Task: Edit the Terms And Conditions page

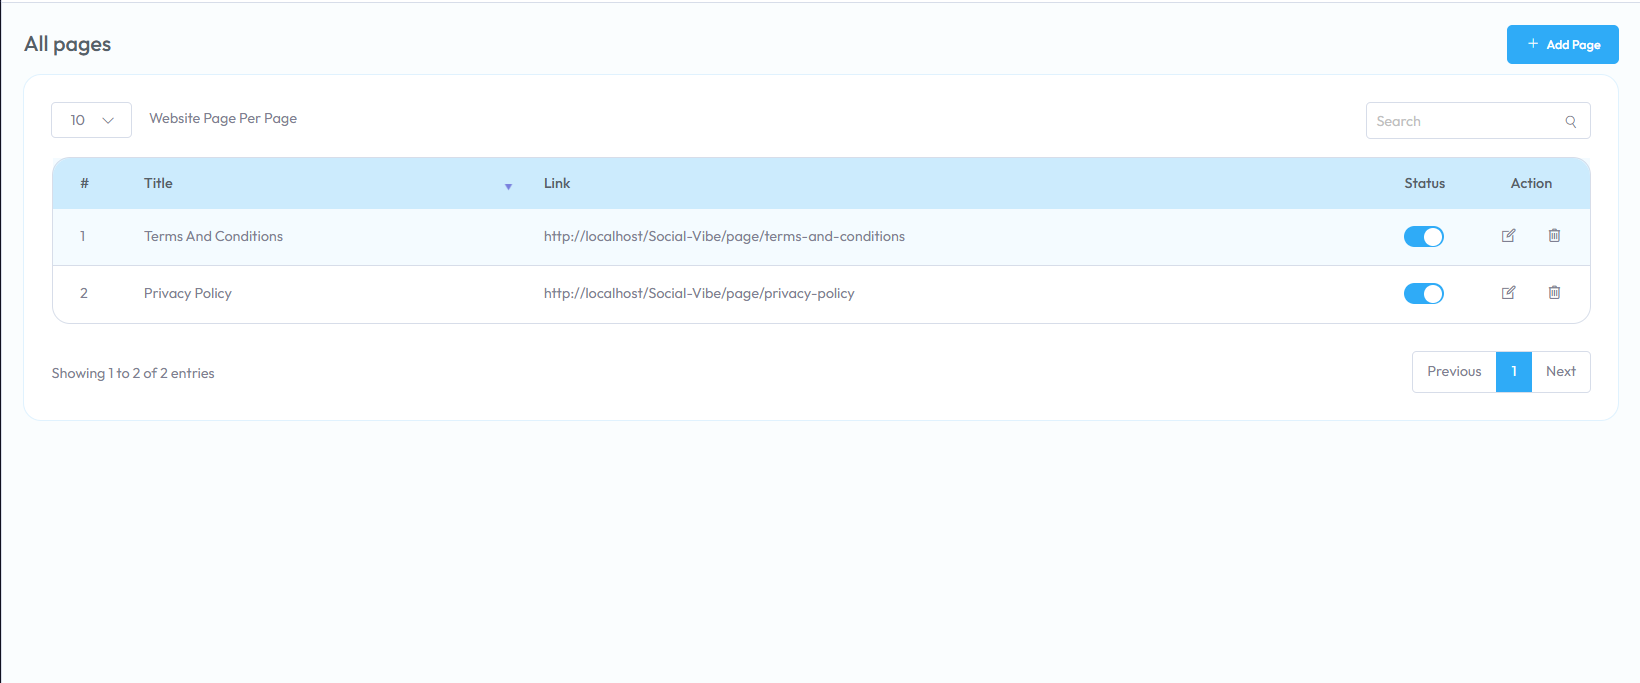Action: [x=1508, y=236]
